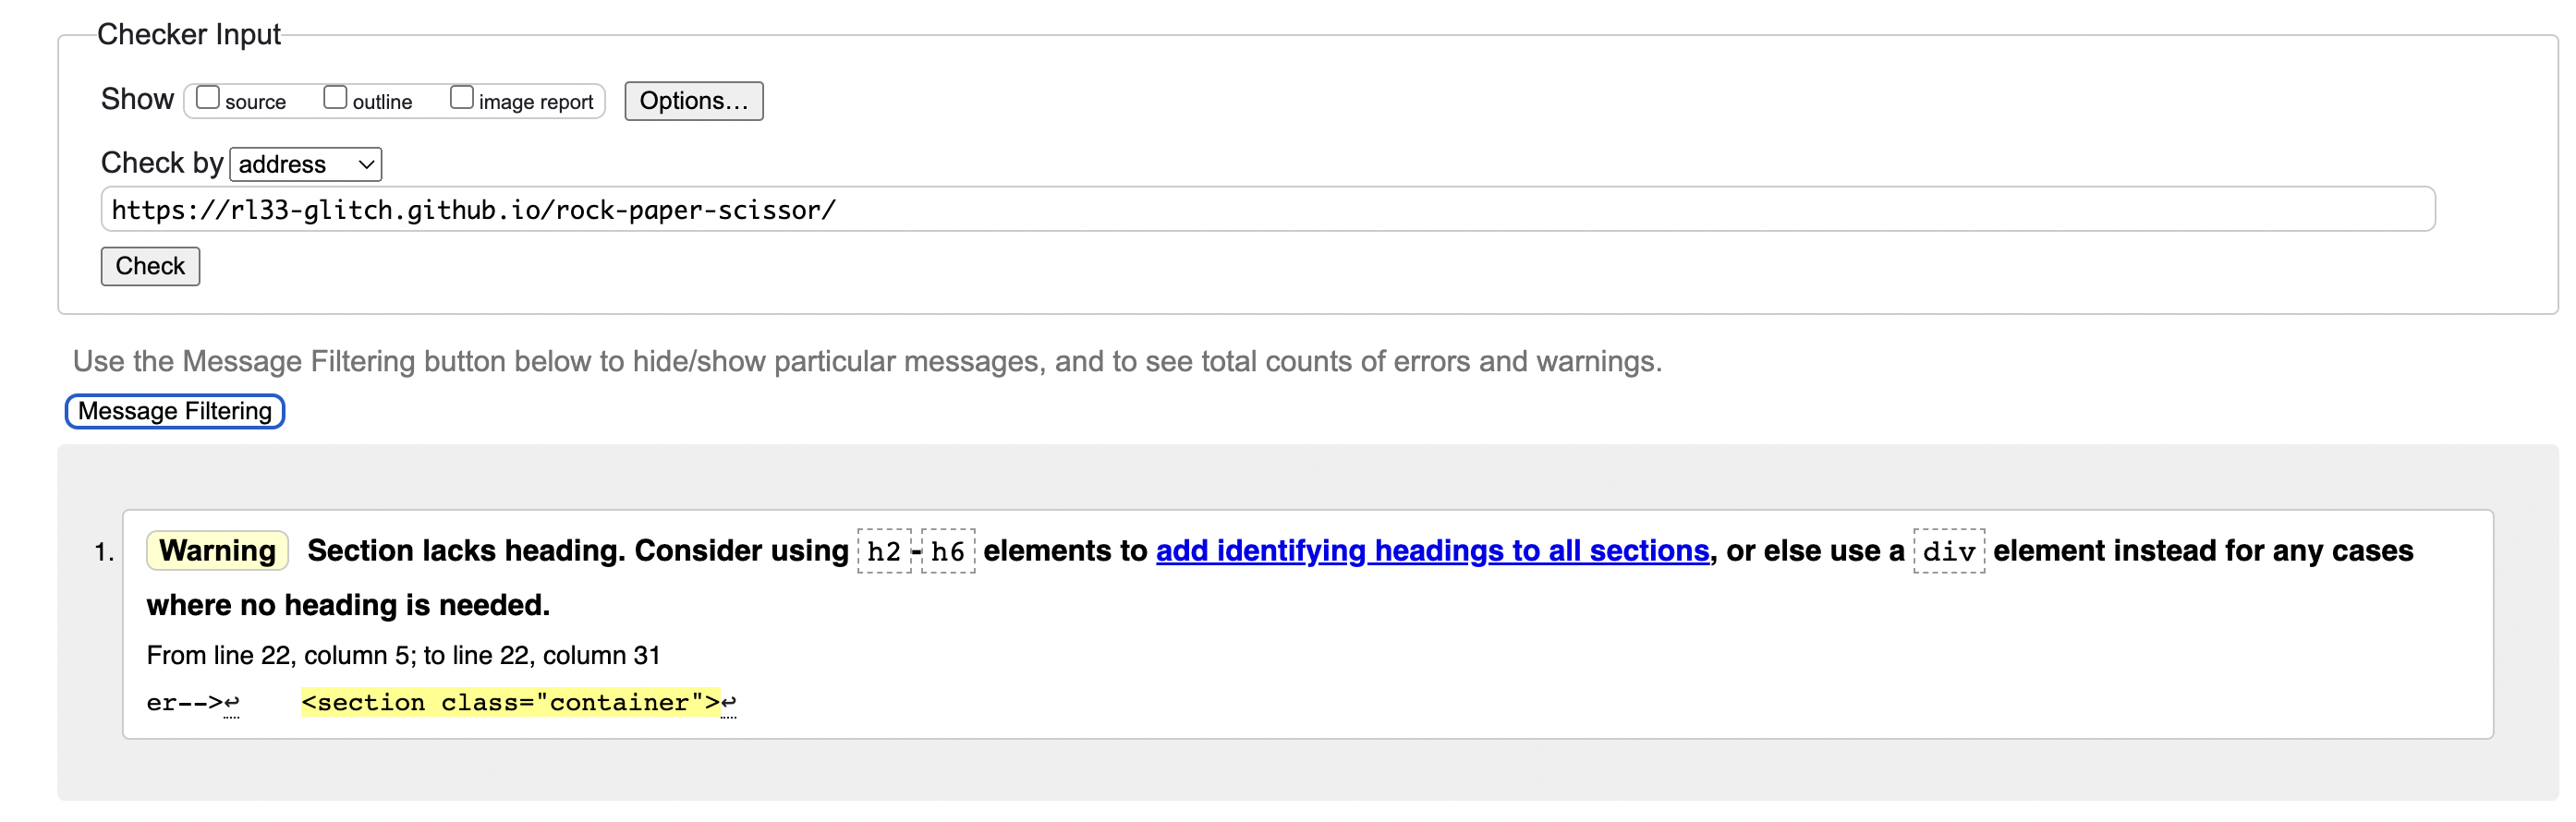The height and width of the screenshot is (822, 2576).
Task: Click the Options... button
Action: pyautogui.click(x=693, y=100)
